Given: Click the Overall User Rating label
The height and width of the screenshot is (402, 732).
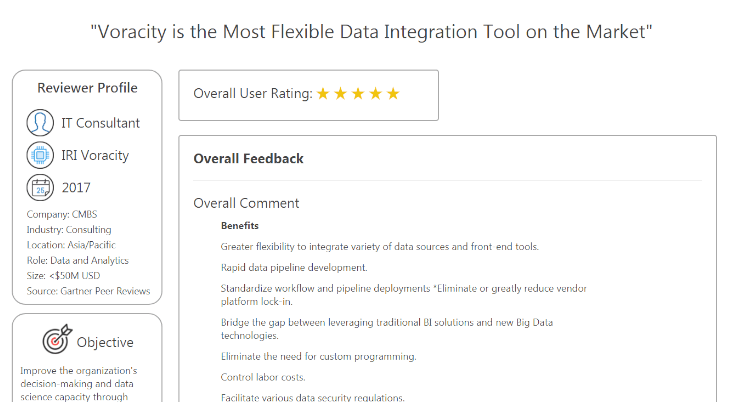Looking at the screenshot, I should pyautogui.click(x=253, y=93).
